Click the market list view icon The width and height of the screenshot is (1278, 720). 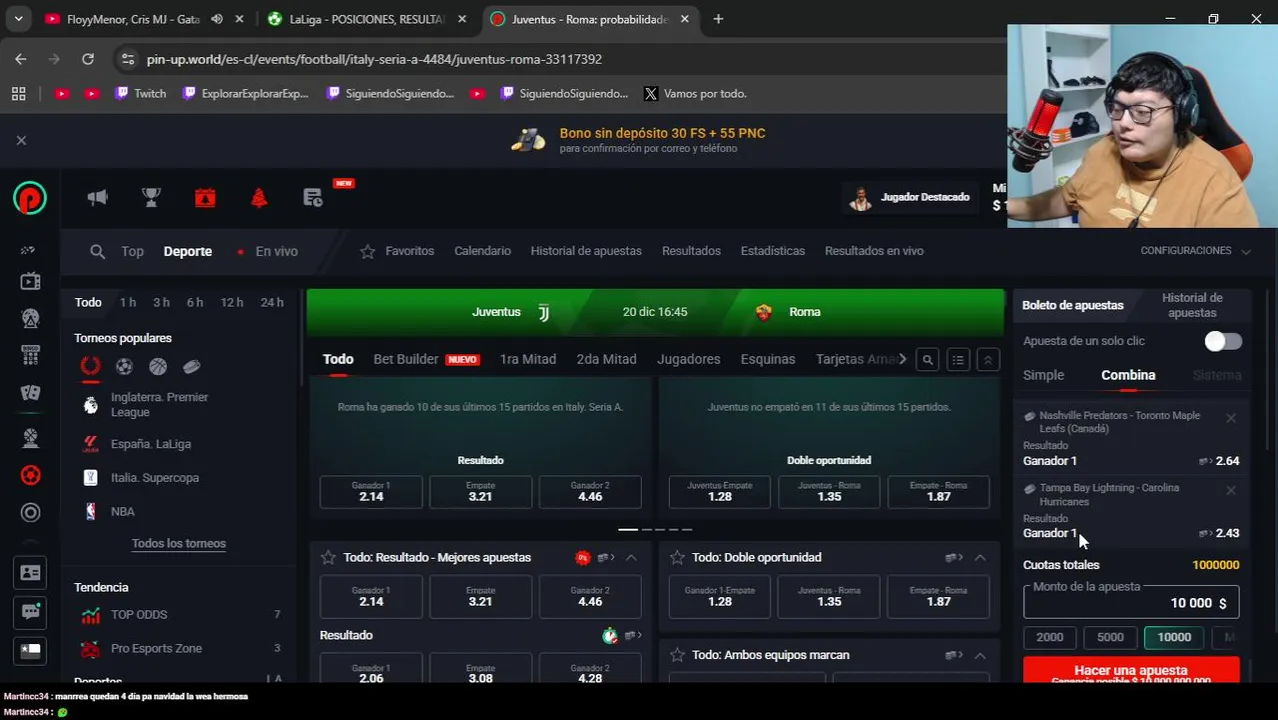[x=957, y=360]
